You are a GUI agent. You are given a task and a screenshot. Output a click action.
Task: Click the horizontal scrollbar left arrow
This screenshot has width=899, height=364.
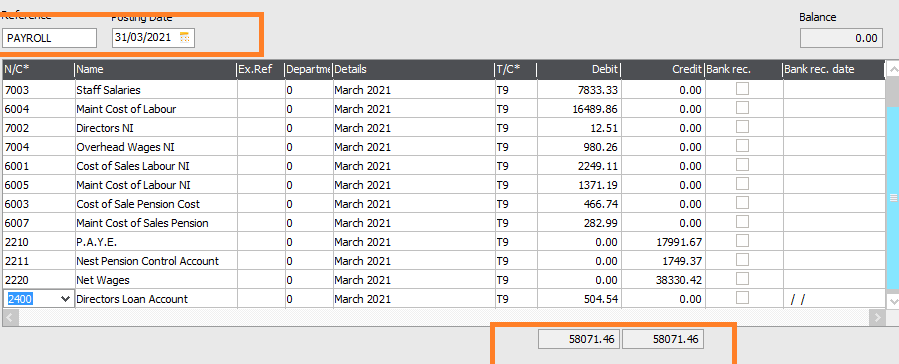tap(11, 317)
